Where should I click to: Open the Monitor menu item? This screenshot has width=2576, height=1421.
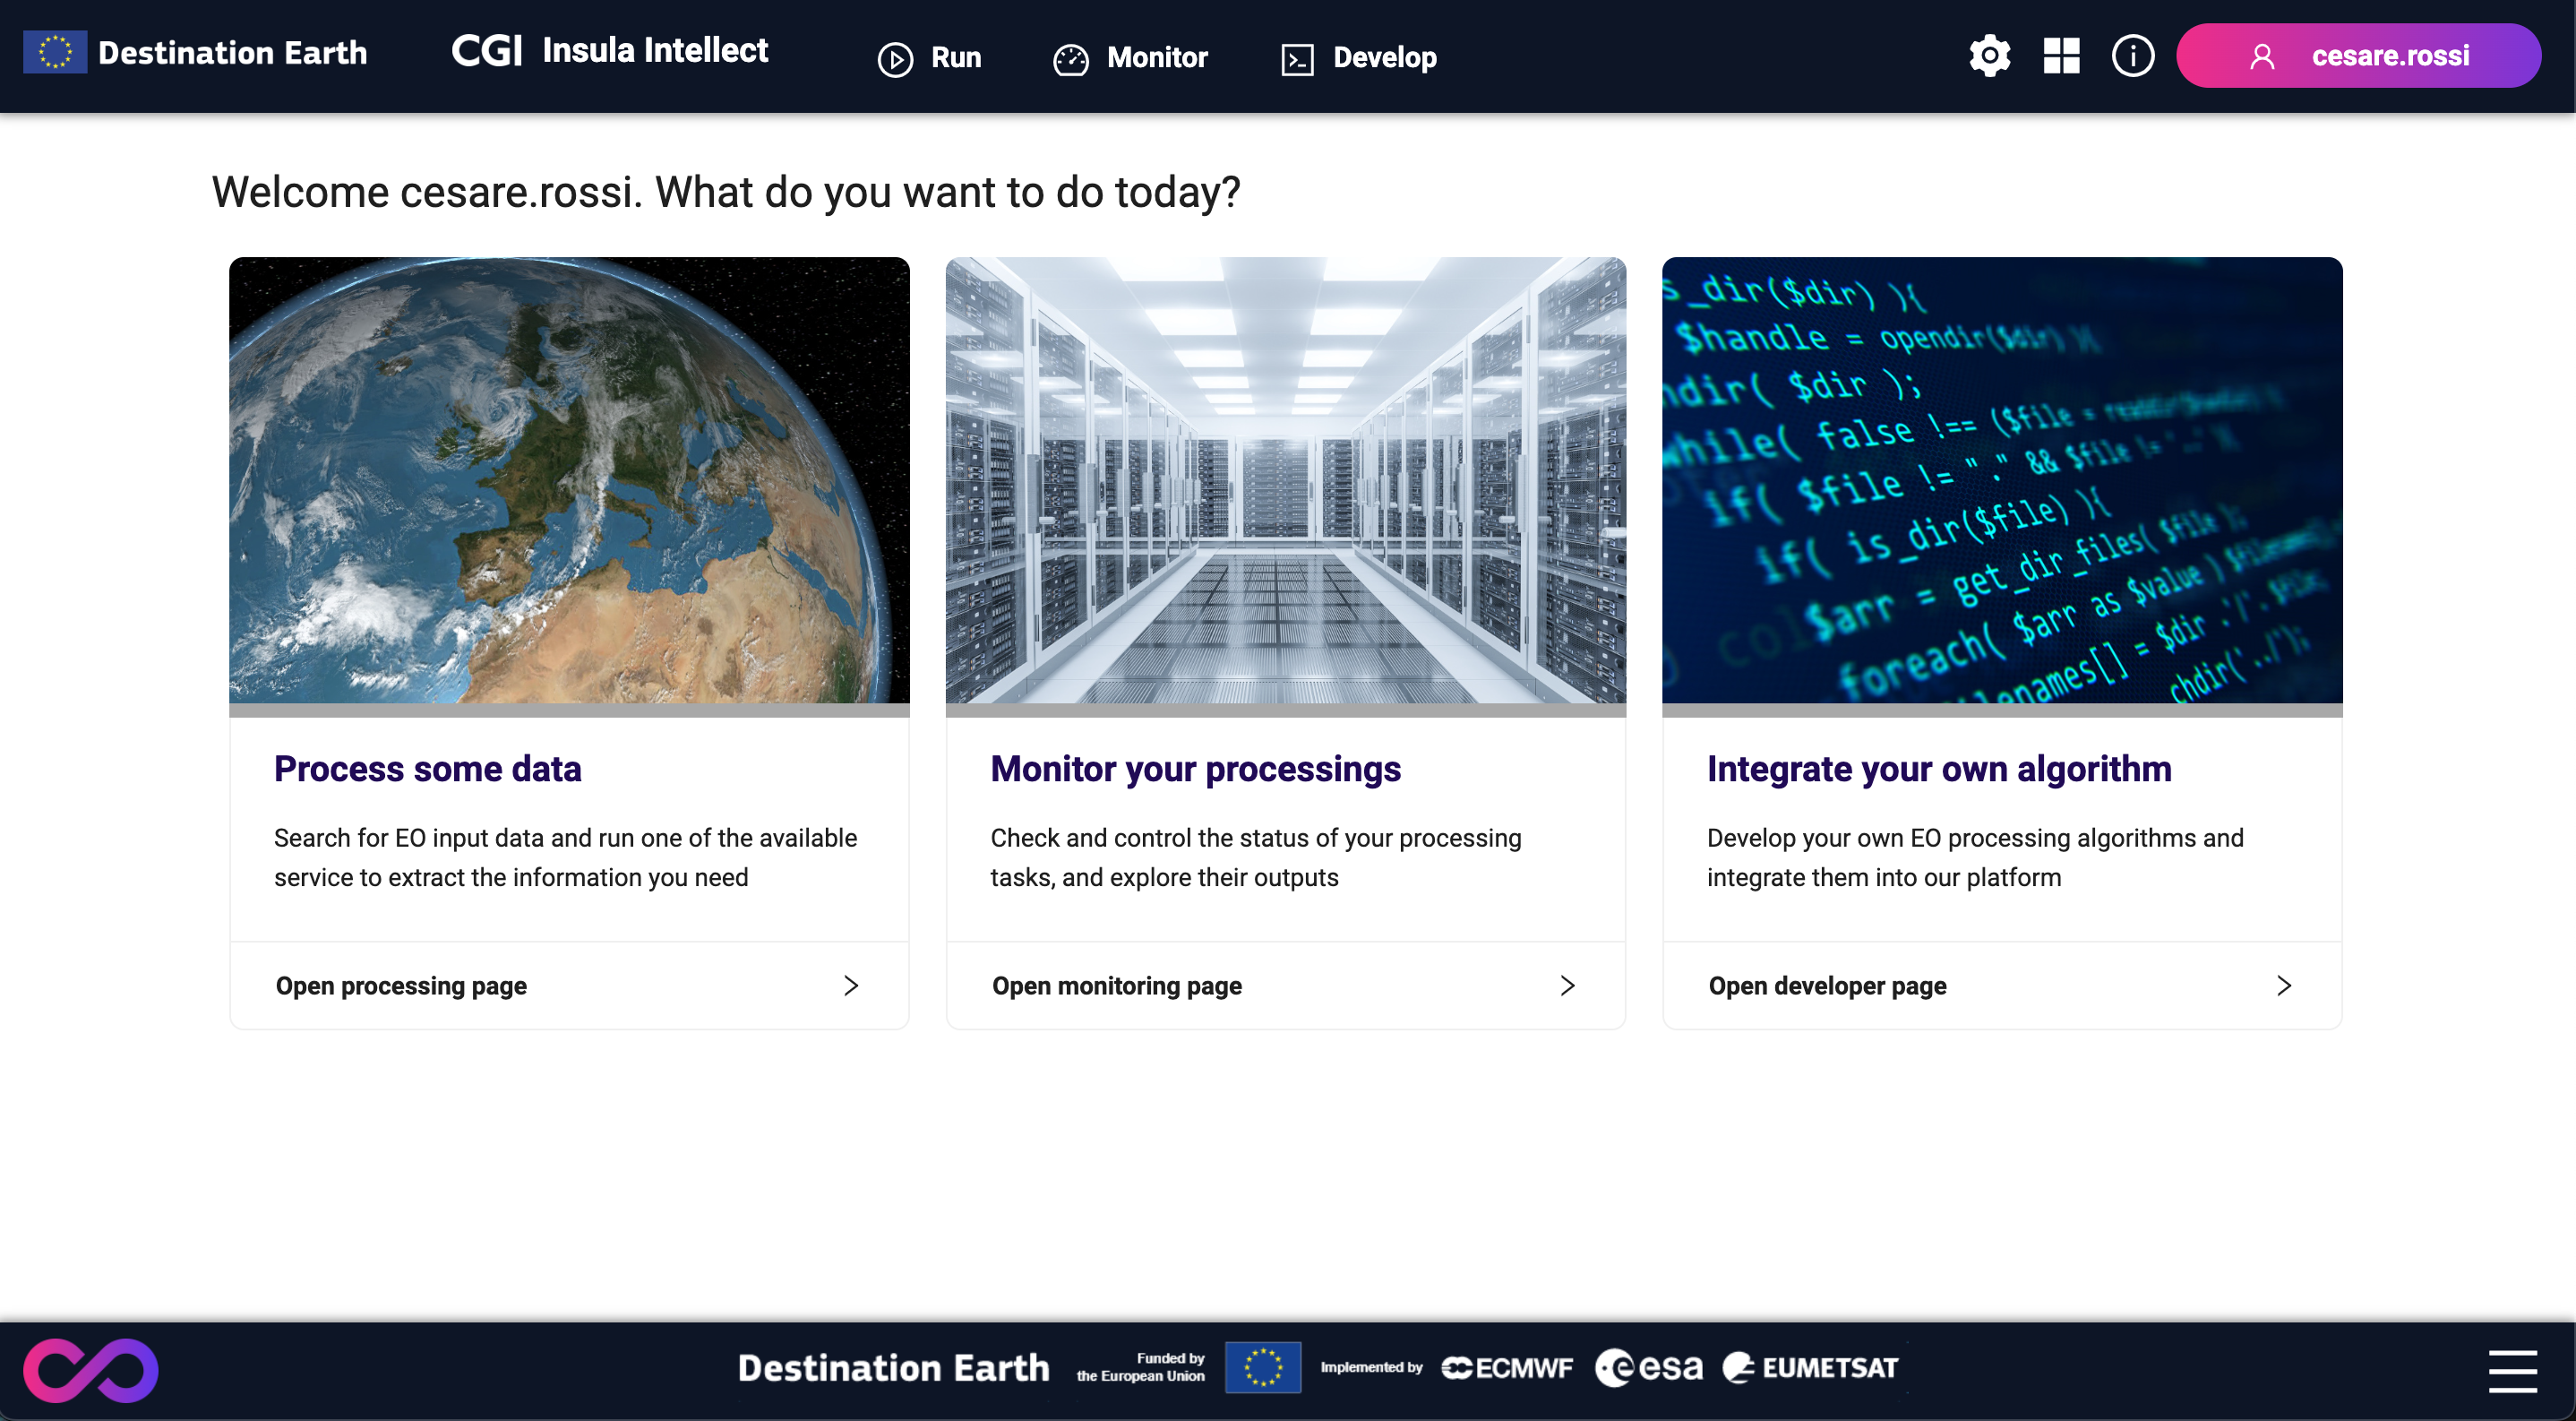click(x=1130, y=58)
